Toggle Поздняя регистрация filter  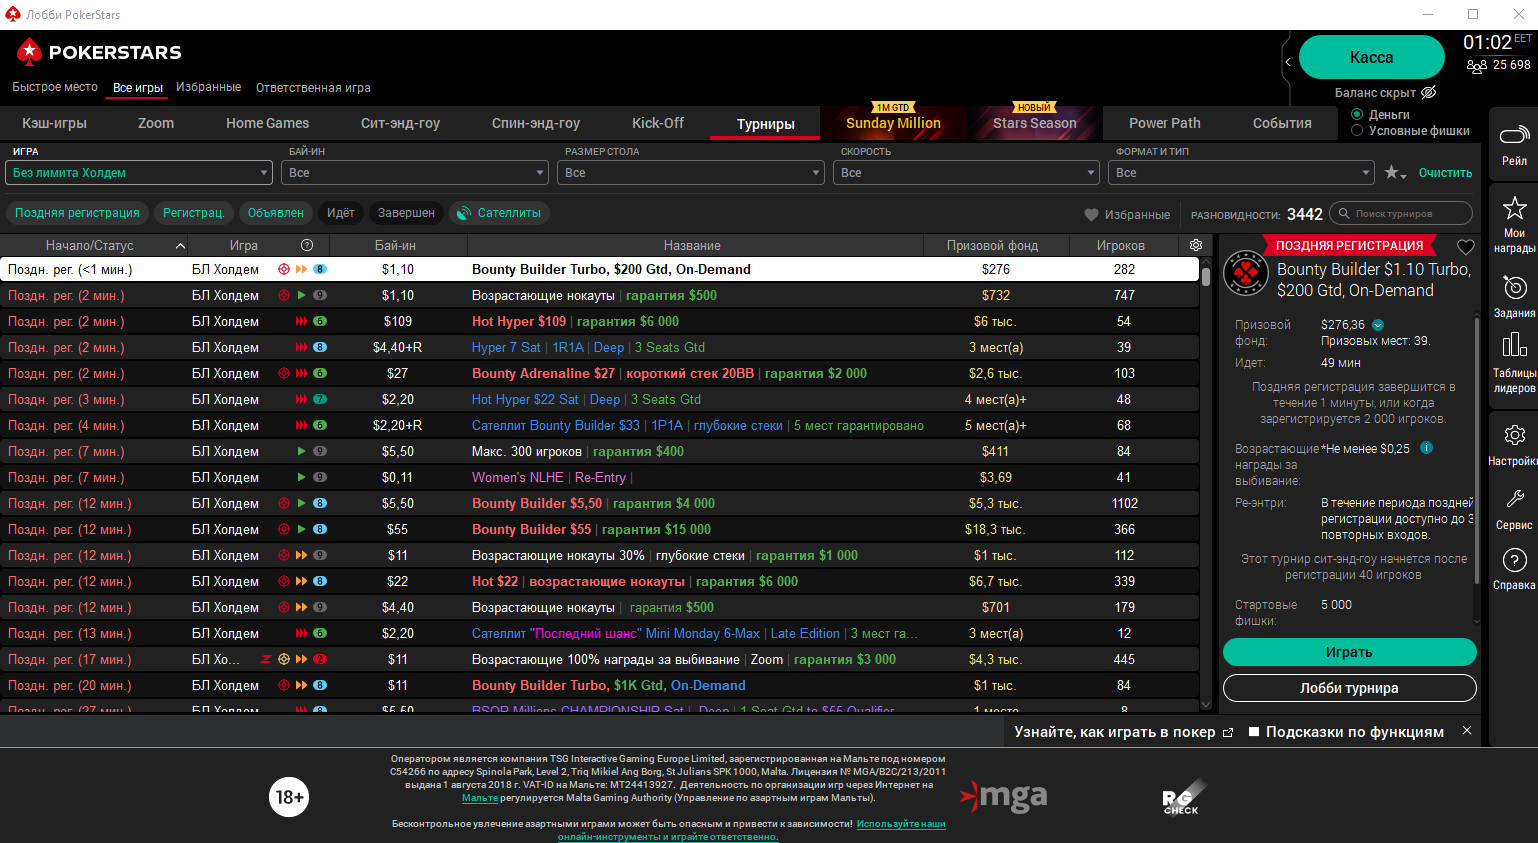77,213
